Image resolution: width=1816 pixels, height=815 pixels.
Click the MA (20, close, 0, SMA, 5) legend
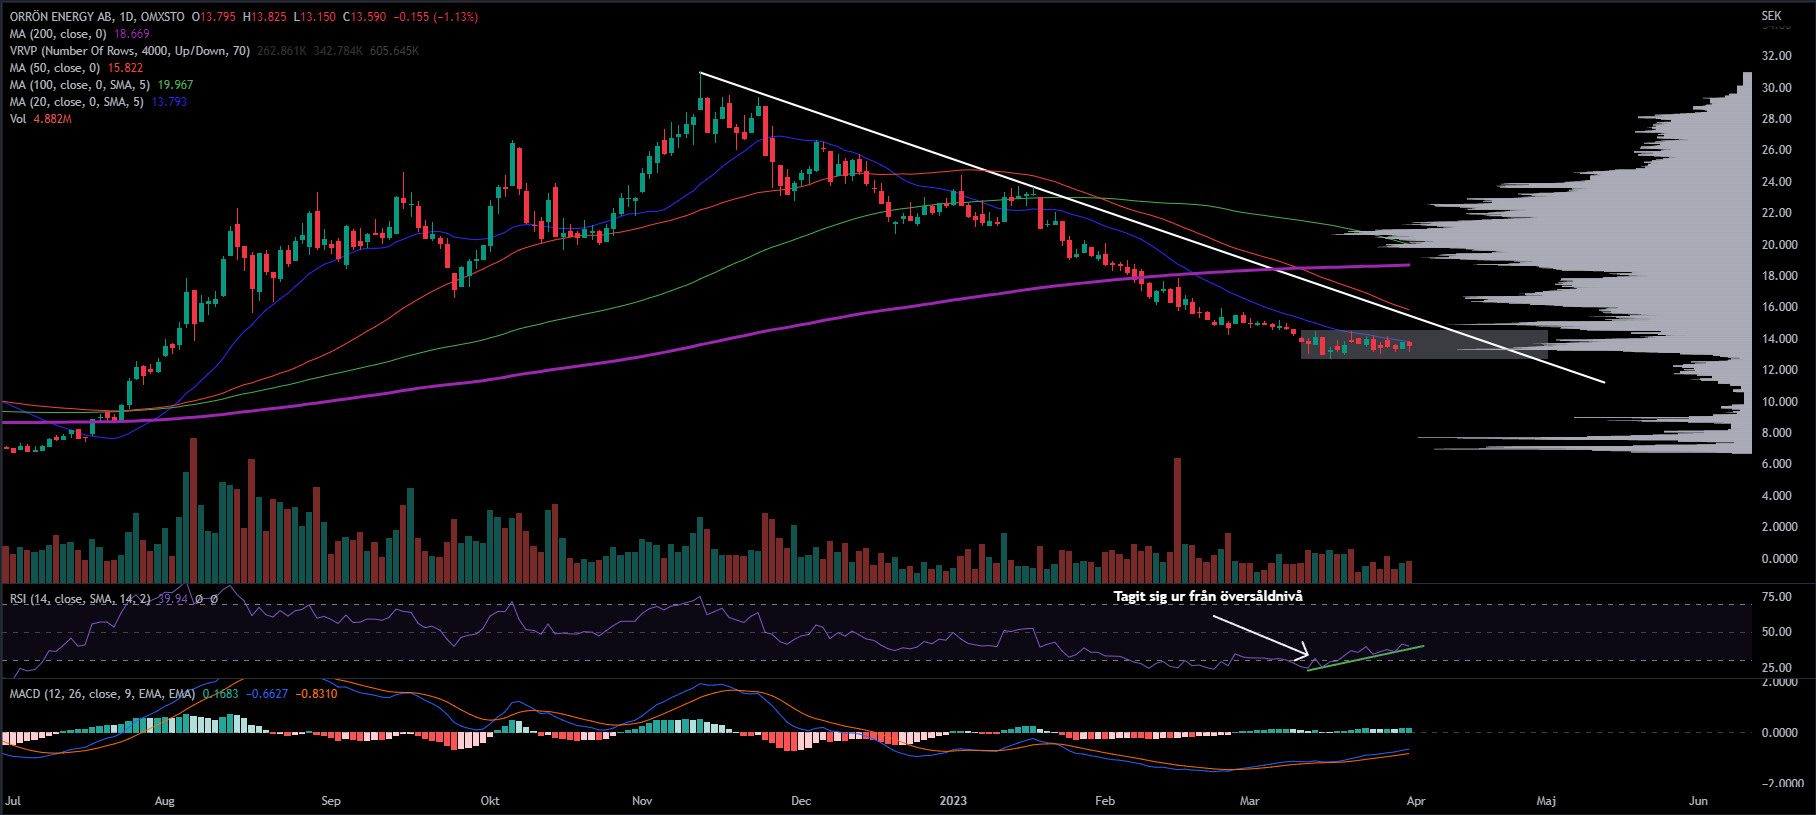(77, 102)
